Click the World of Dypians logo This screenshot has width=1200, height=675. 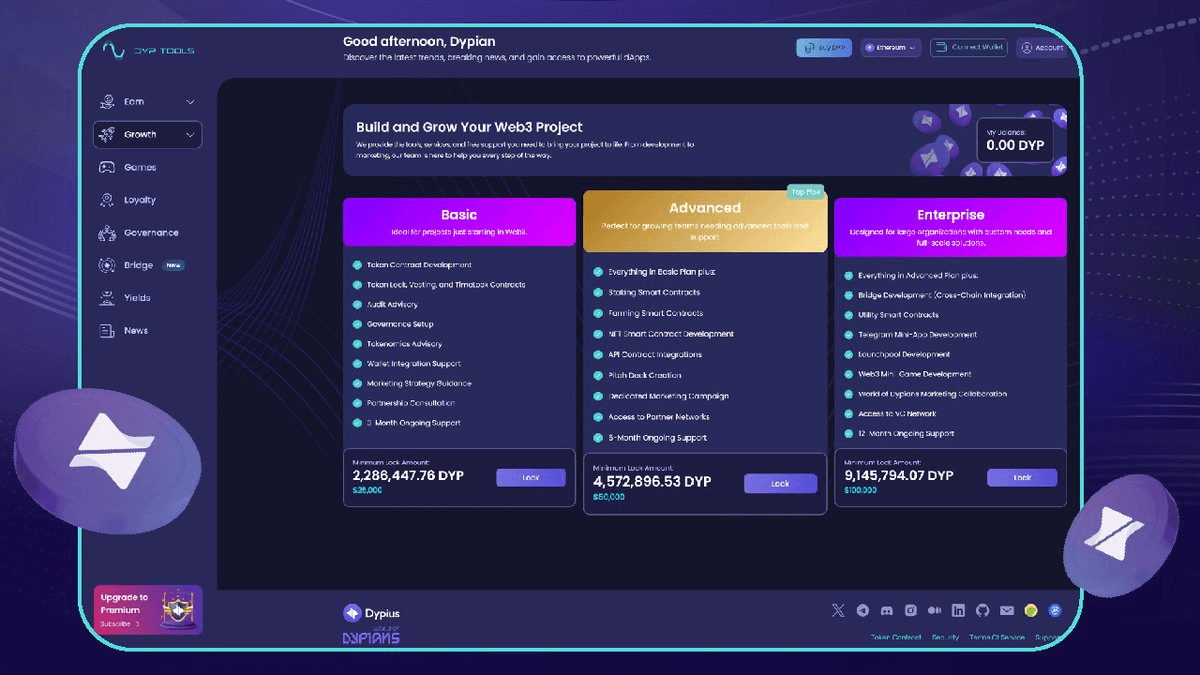(371, 635)
